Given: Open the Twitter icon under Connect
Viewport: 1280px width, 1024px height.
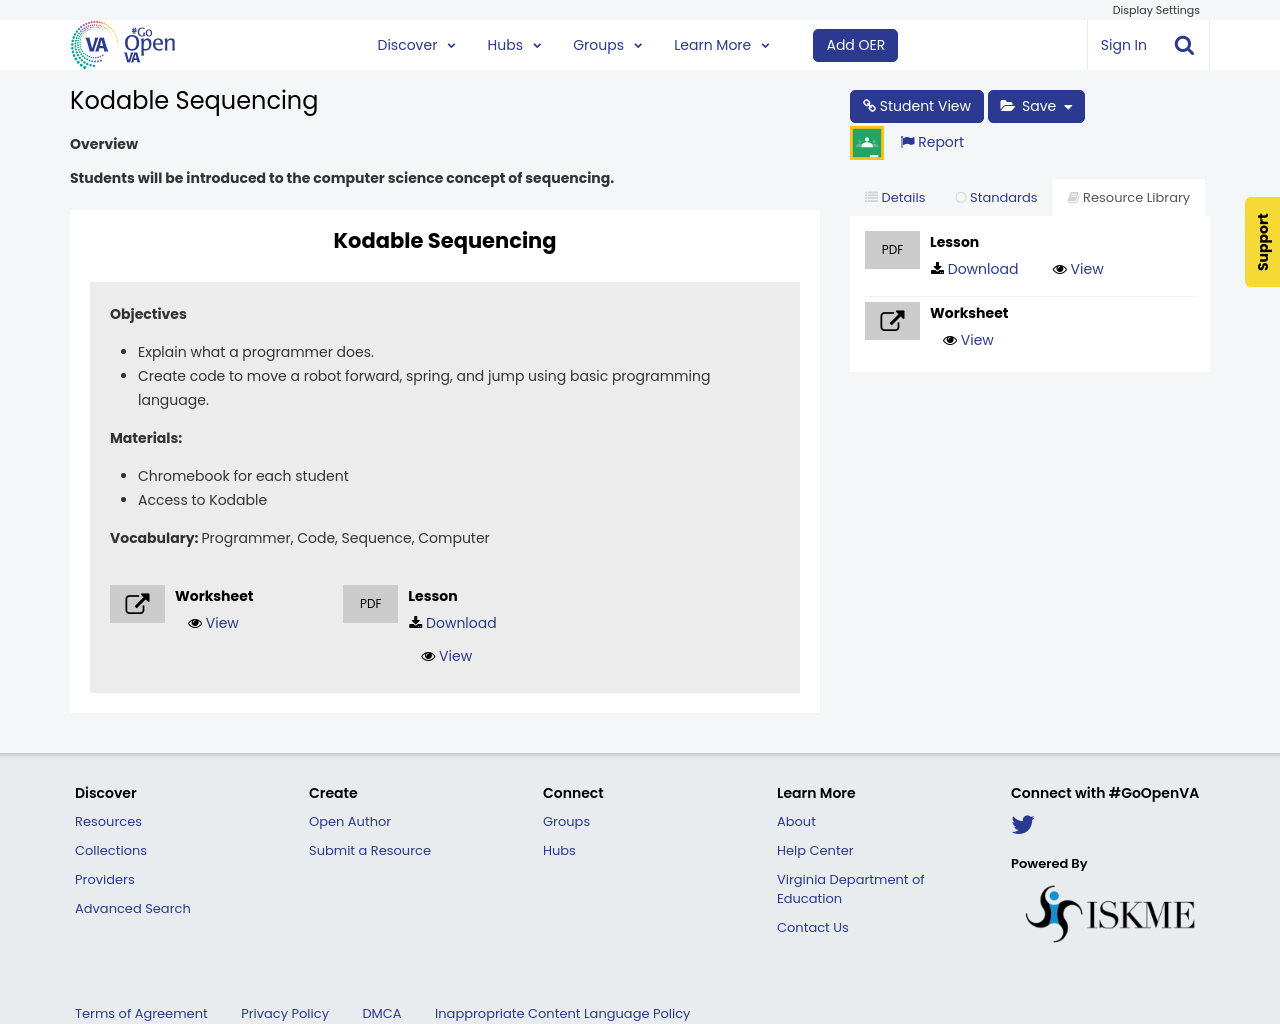Looking at the screenshot, I should pos(1022,824).
